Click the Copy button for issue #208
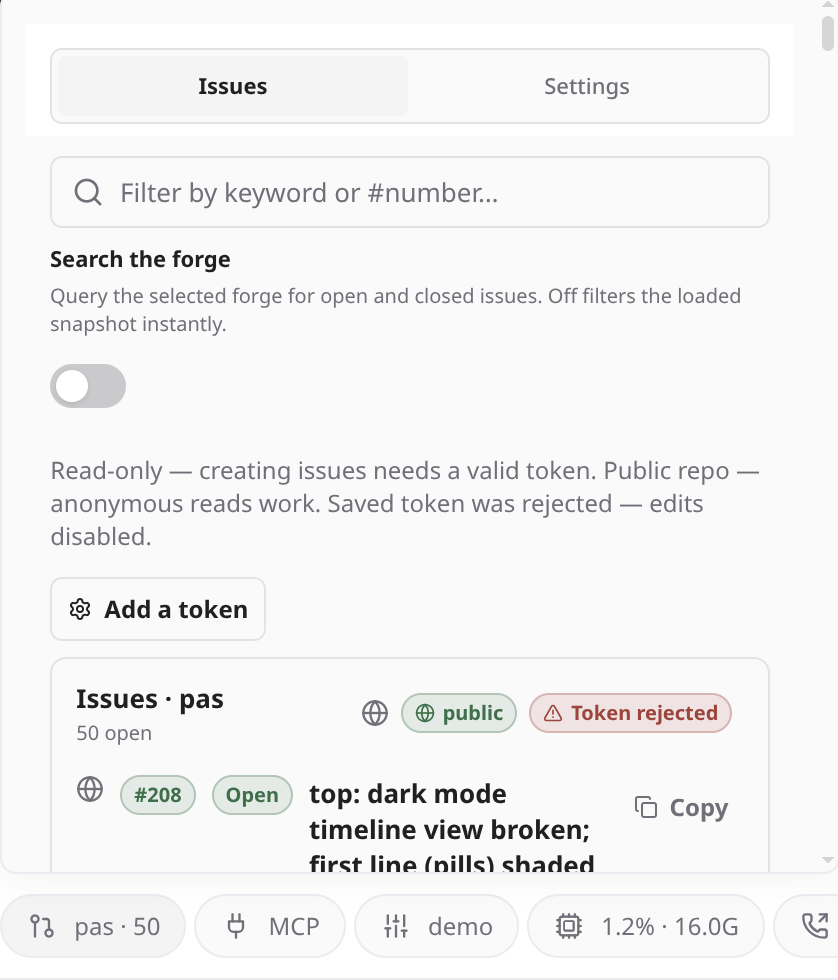 tap(681, 808)
